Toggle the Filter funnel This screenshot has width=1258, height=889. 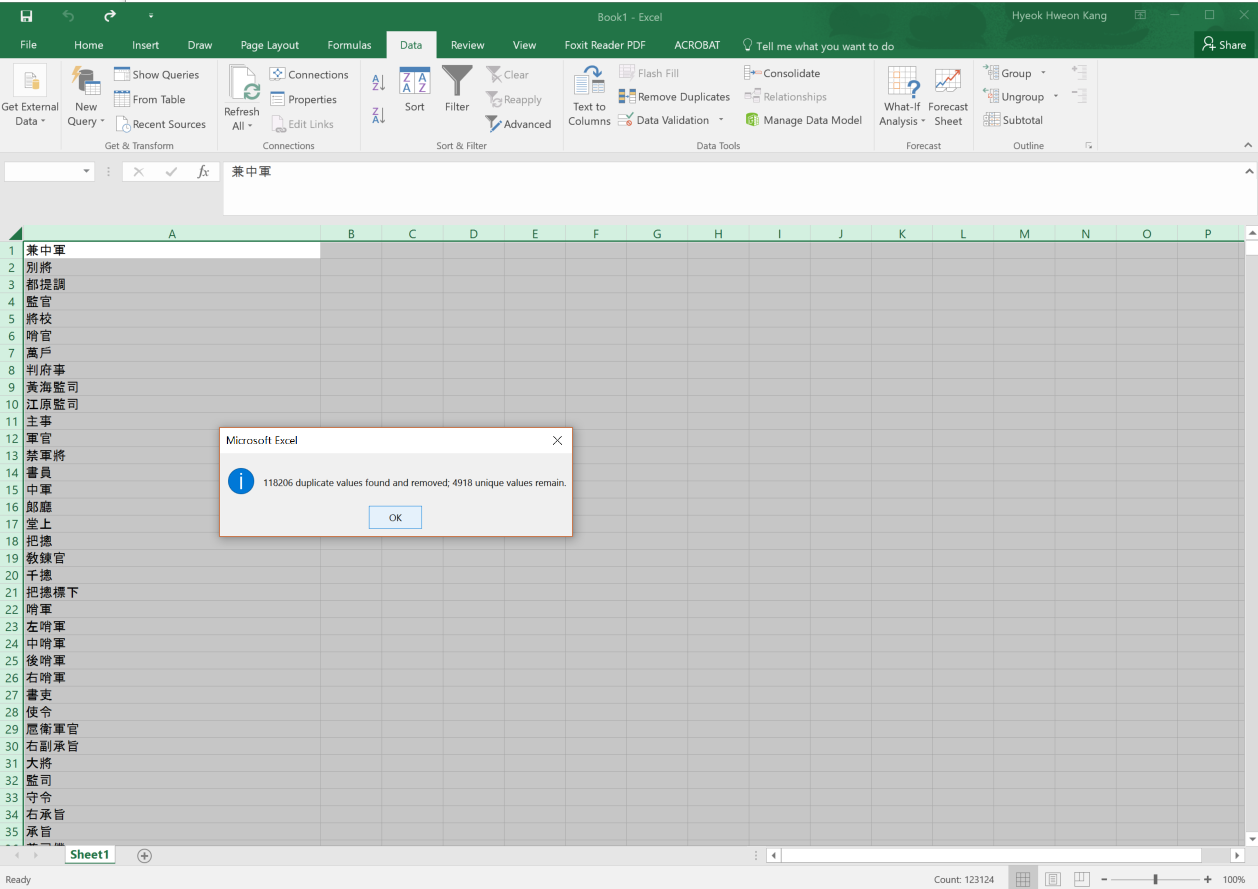[x=457, y=90]
